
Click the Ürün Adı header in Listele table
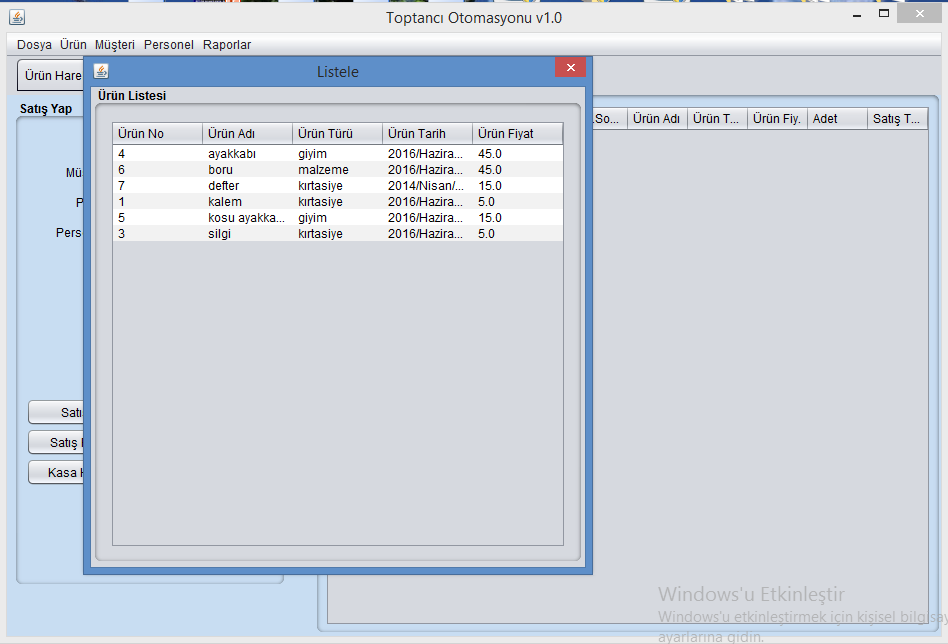coord(247,134)
